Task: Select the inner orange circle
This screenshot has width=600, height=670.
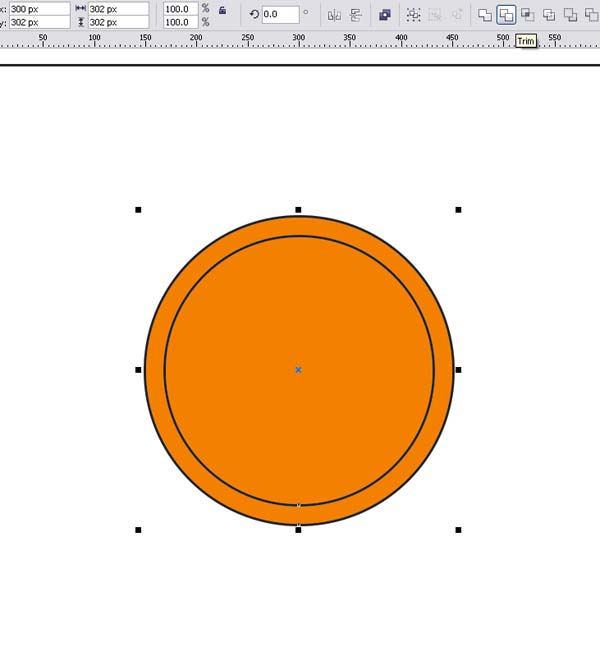Action: [299, 325]
